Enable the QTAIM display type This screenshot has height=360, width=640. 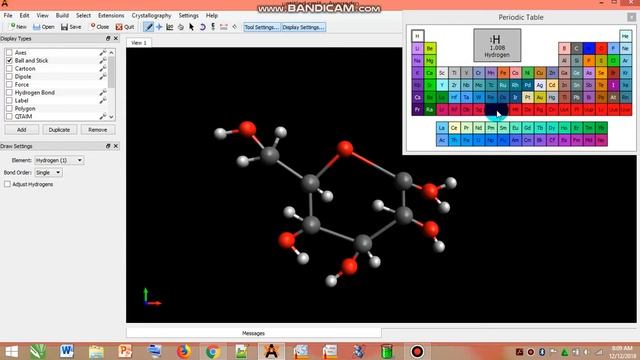click(x=9, y=116)
